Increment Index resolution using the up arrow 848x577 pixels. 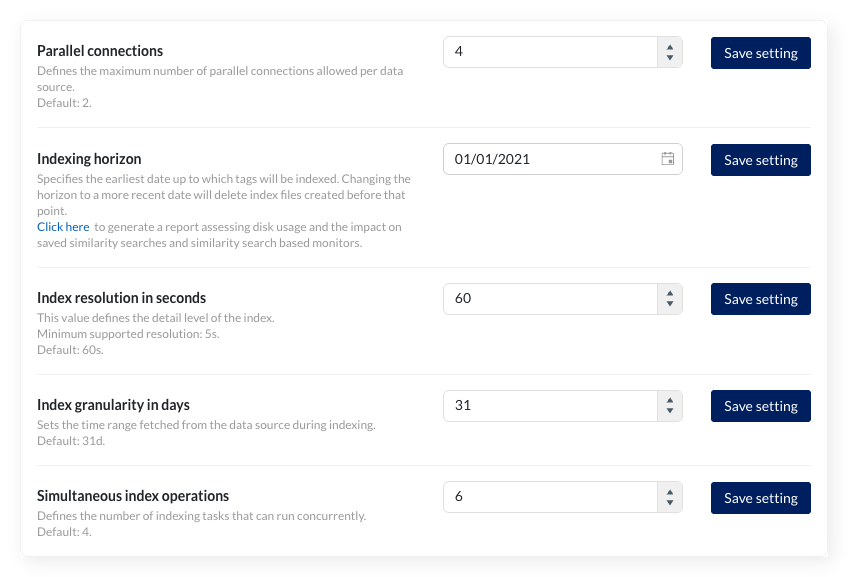click(x=669, y=293)
